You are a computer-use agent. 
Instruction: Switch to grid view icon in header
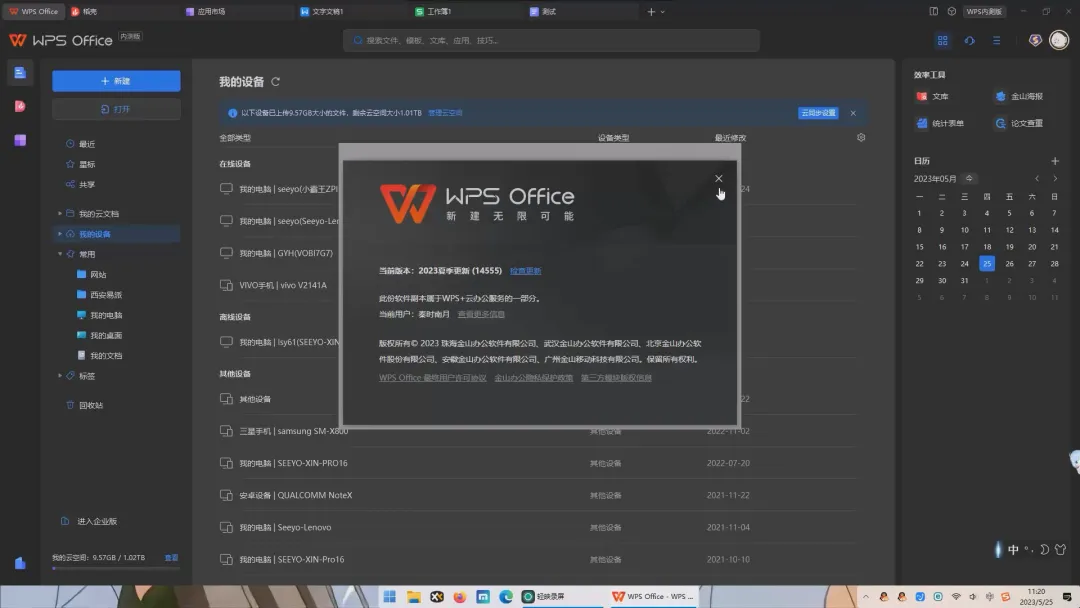(942, 41)
